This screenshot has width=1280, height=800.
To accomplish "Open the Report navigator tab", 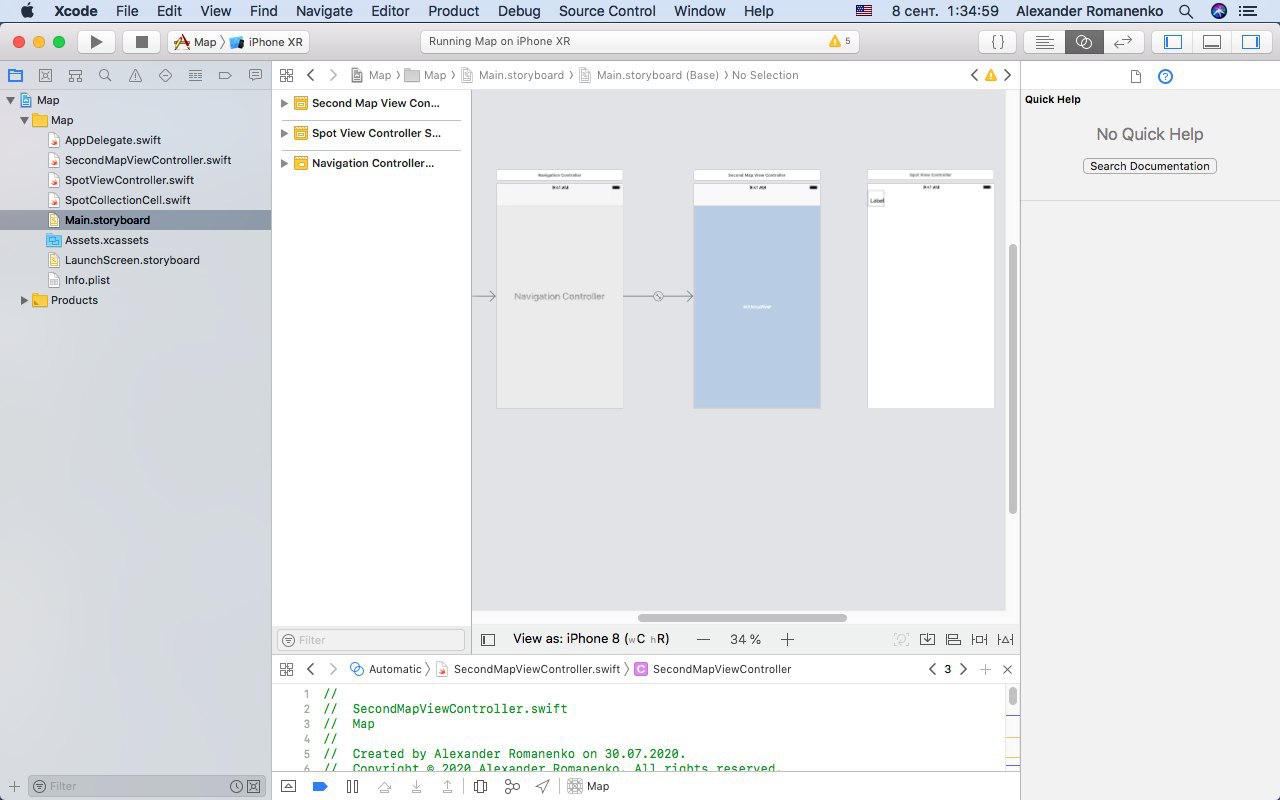I will tap(255, 75).
